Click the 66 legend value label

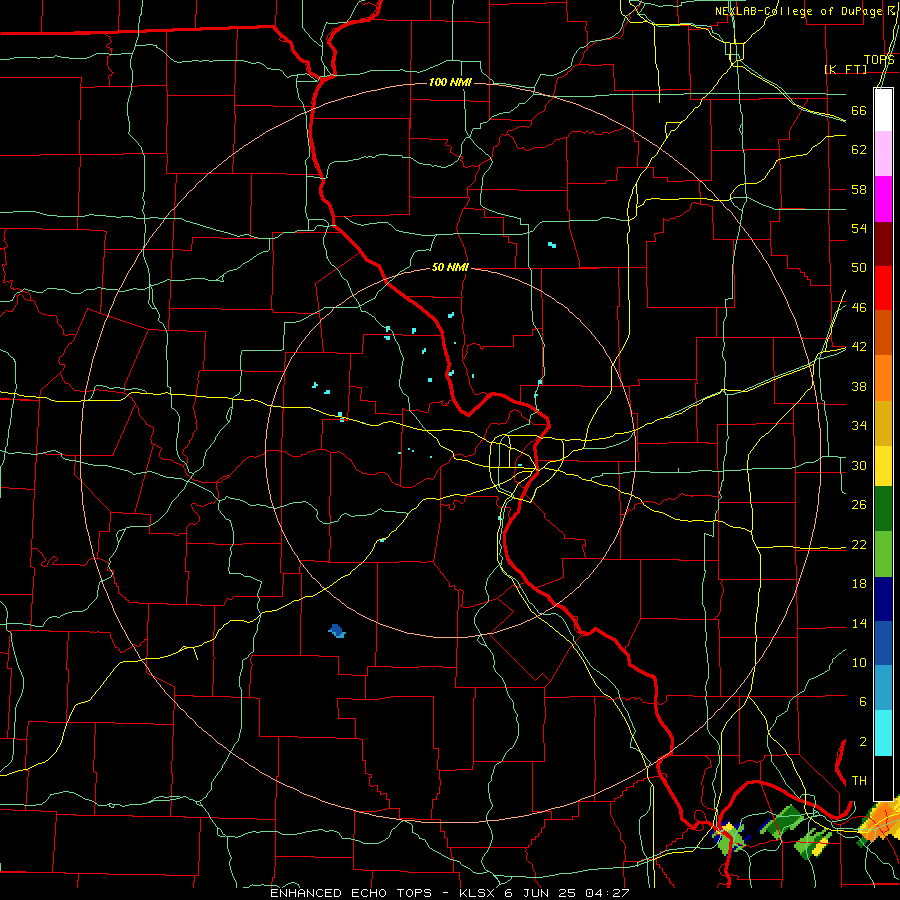click(859, 111)
